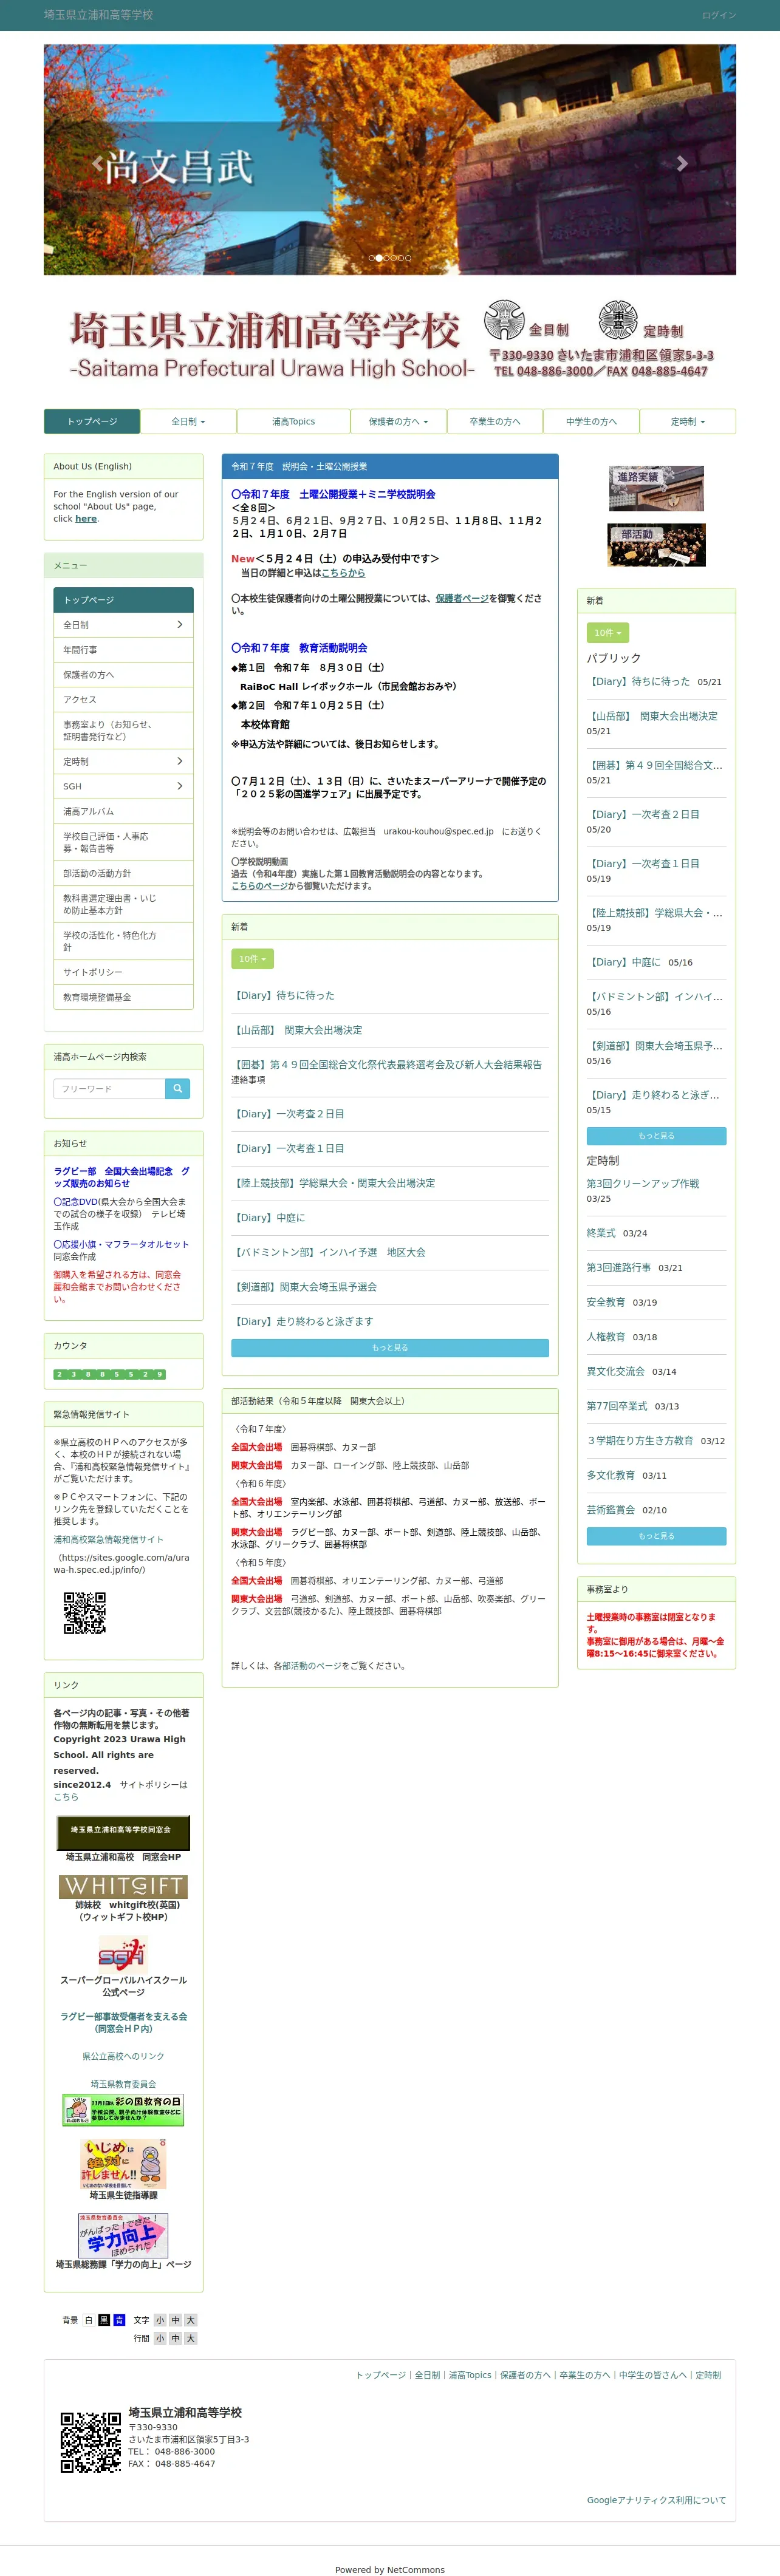
Task: Click もっと見る in center 新着 panel
Action: pyautogui.click(x=390, y=1347)
